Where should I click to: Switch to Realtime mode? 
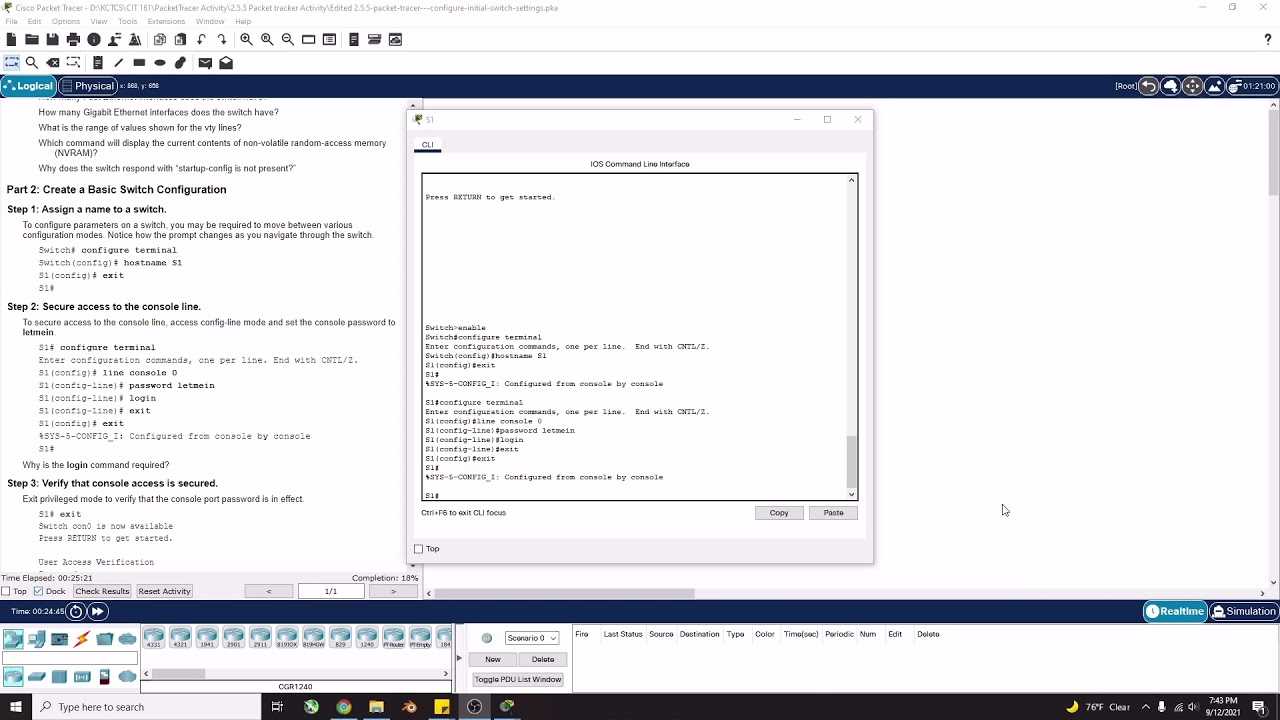(x=1175, y=611)
